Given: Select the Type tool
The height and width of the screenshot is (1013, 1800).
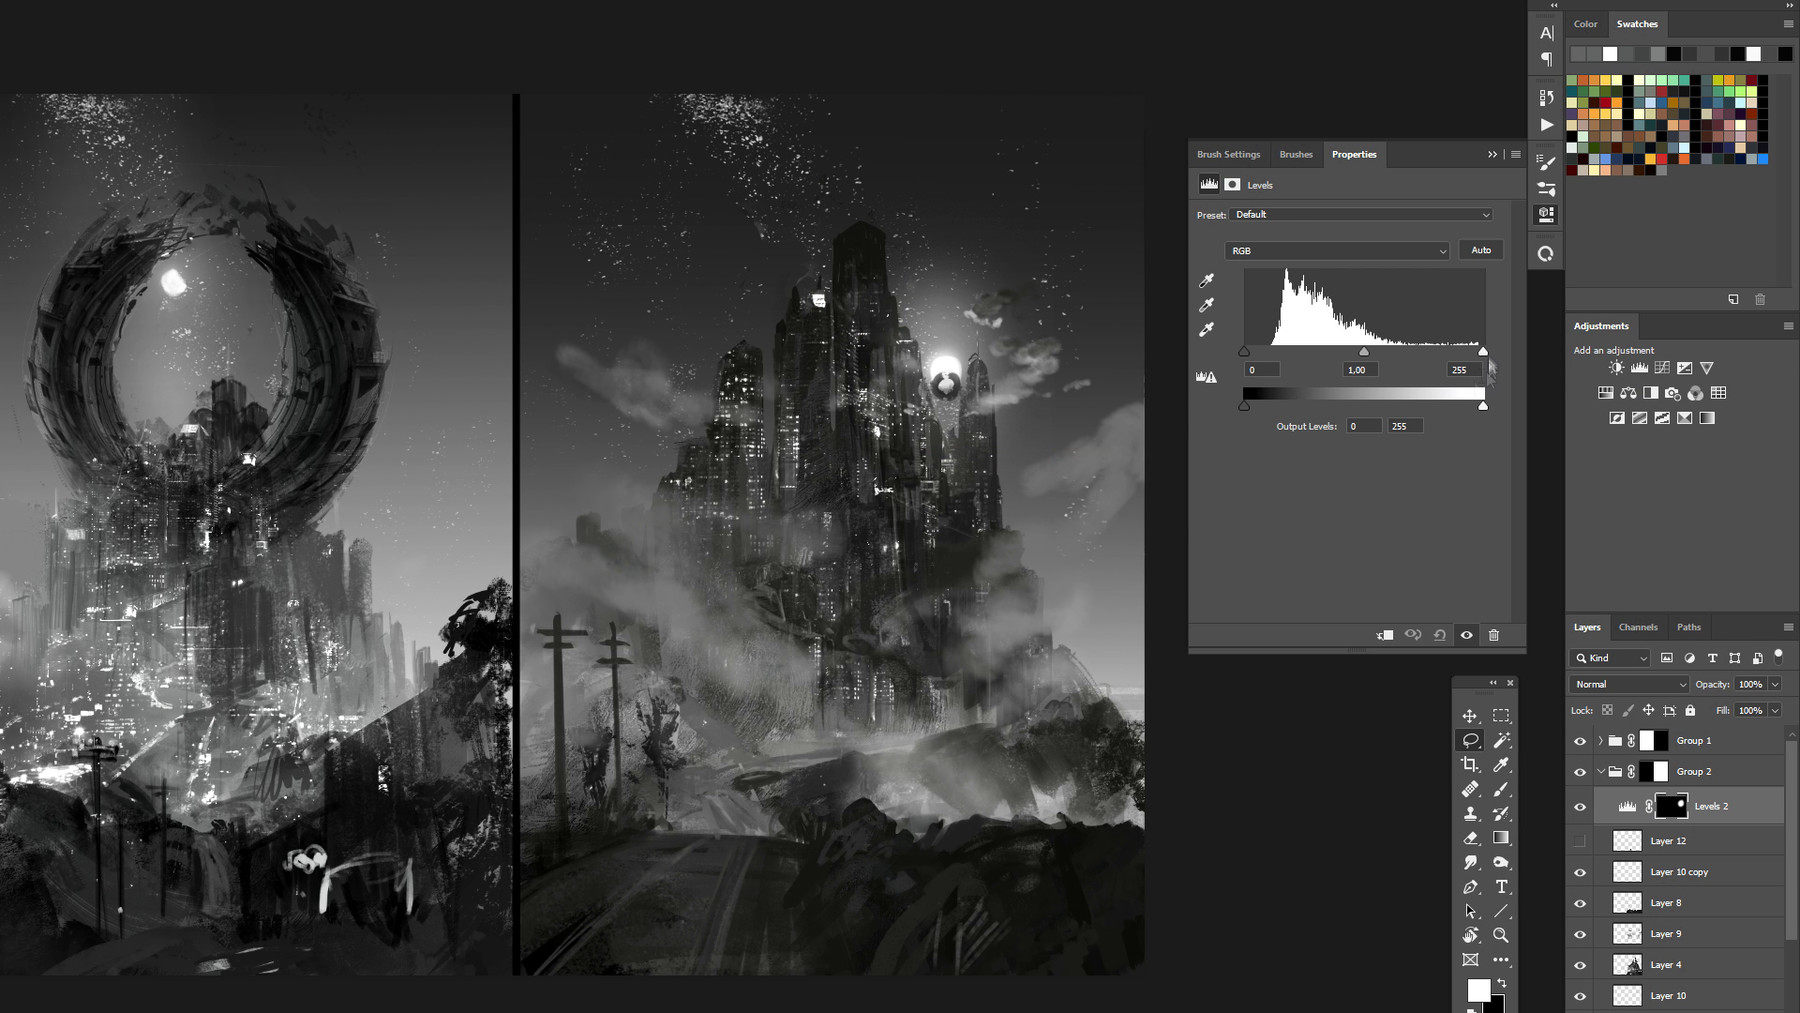Looking at the screenshot, I should (1501, 887).
